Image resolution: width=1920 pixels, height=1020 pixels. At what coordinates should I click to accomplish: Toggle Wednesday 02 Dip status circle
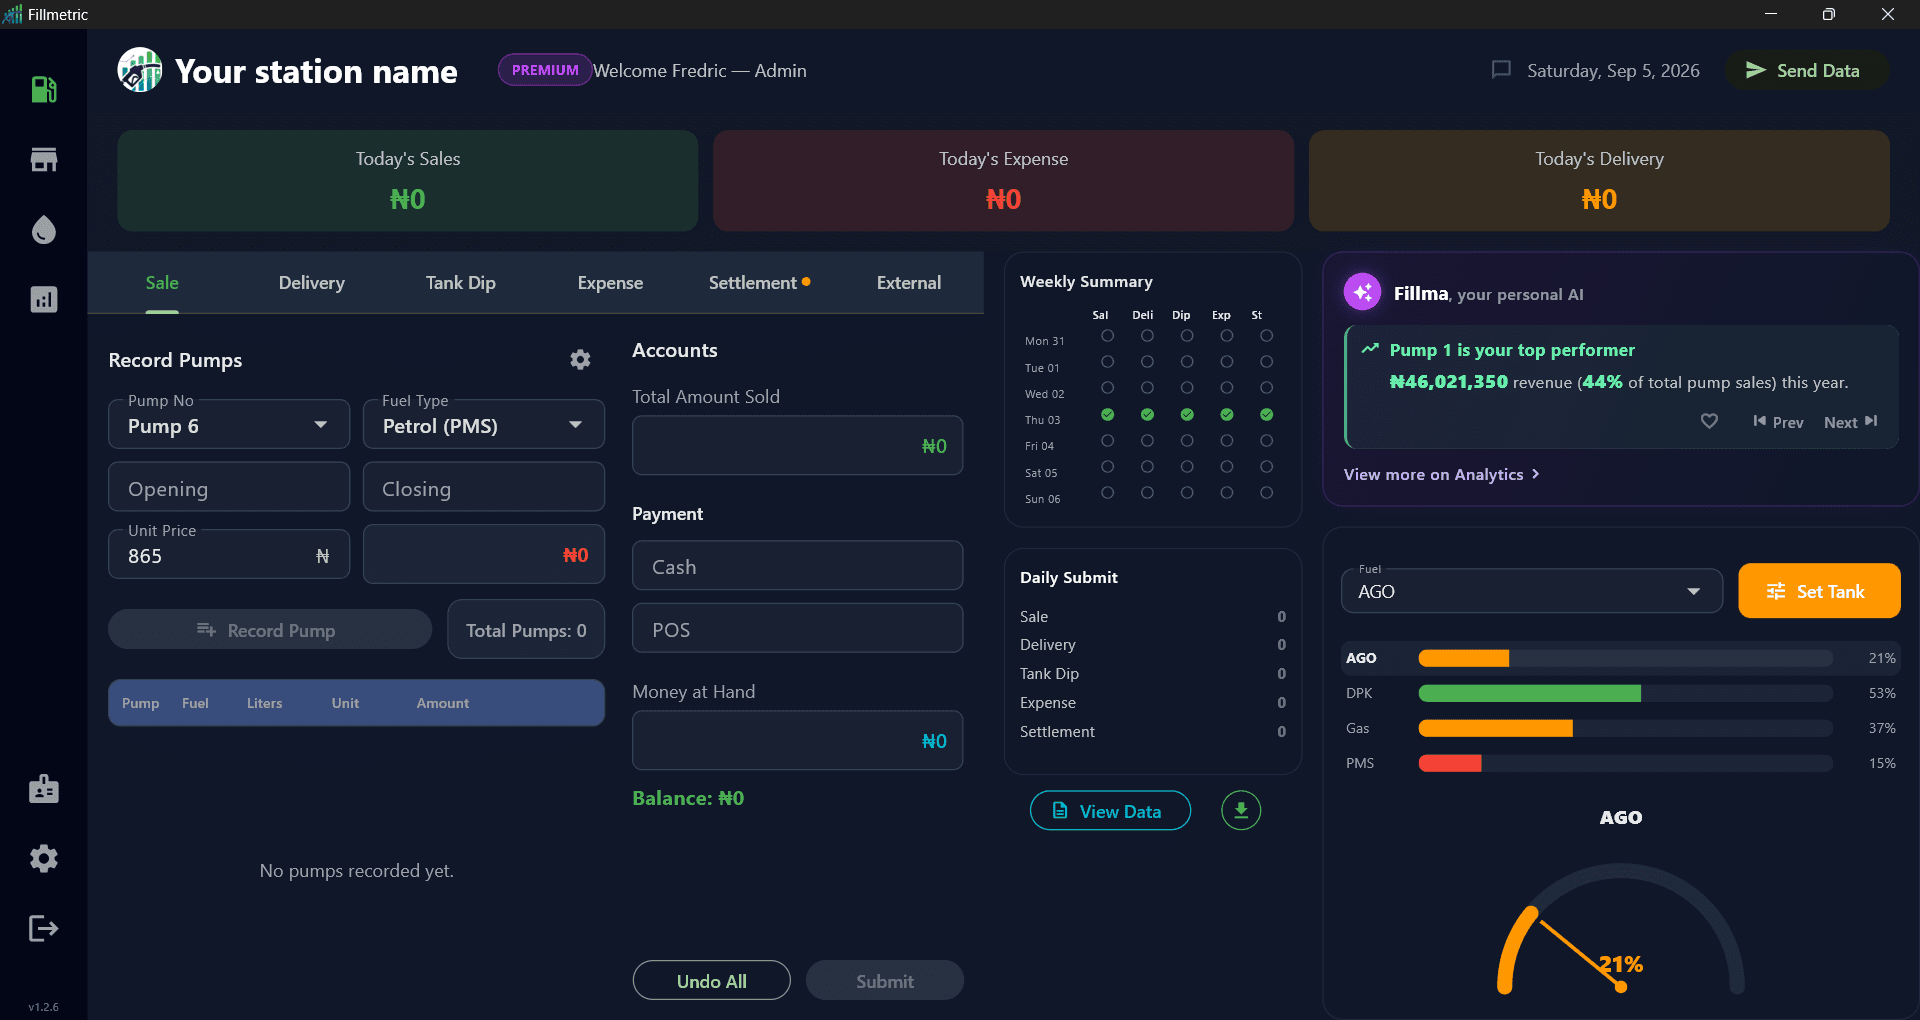tap(1187, 388)
